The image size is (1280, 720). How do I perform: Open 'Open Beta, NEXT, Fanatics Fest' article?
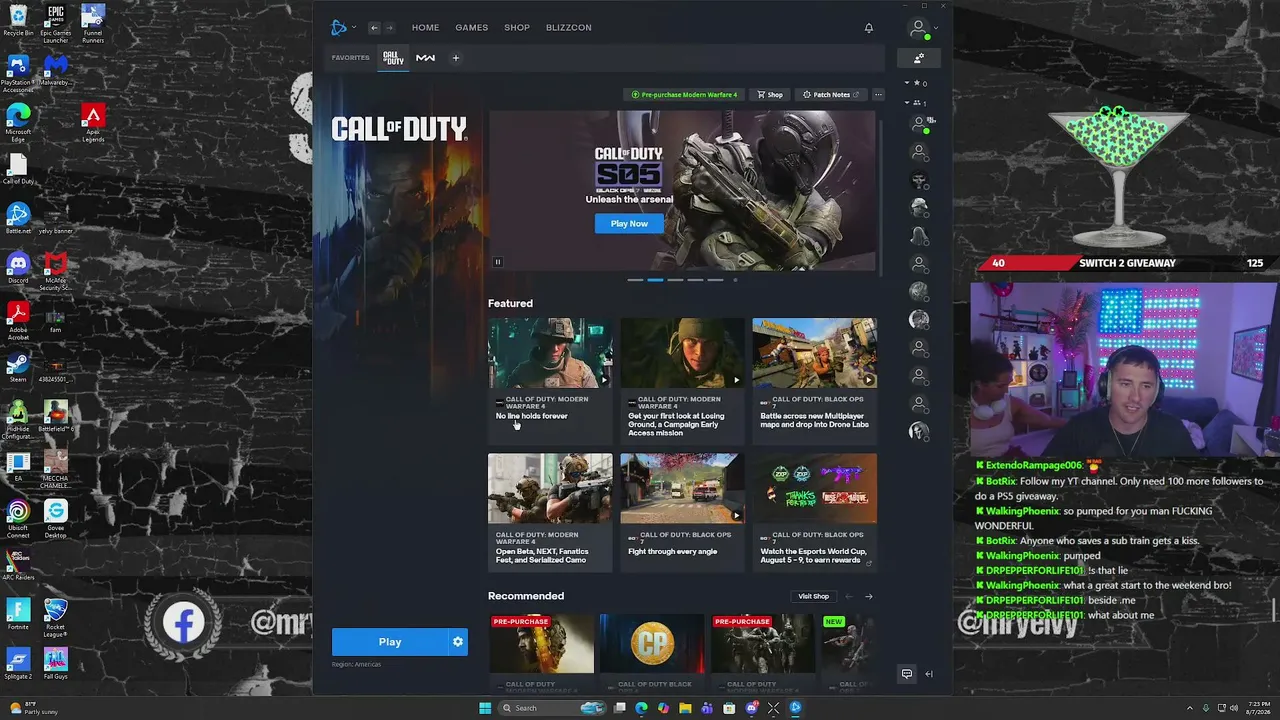coord(550,512)
